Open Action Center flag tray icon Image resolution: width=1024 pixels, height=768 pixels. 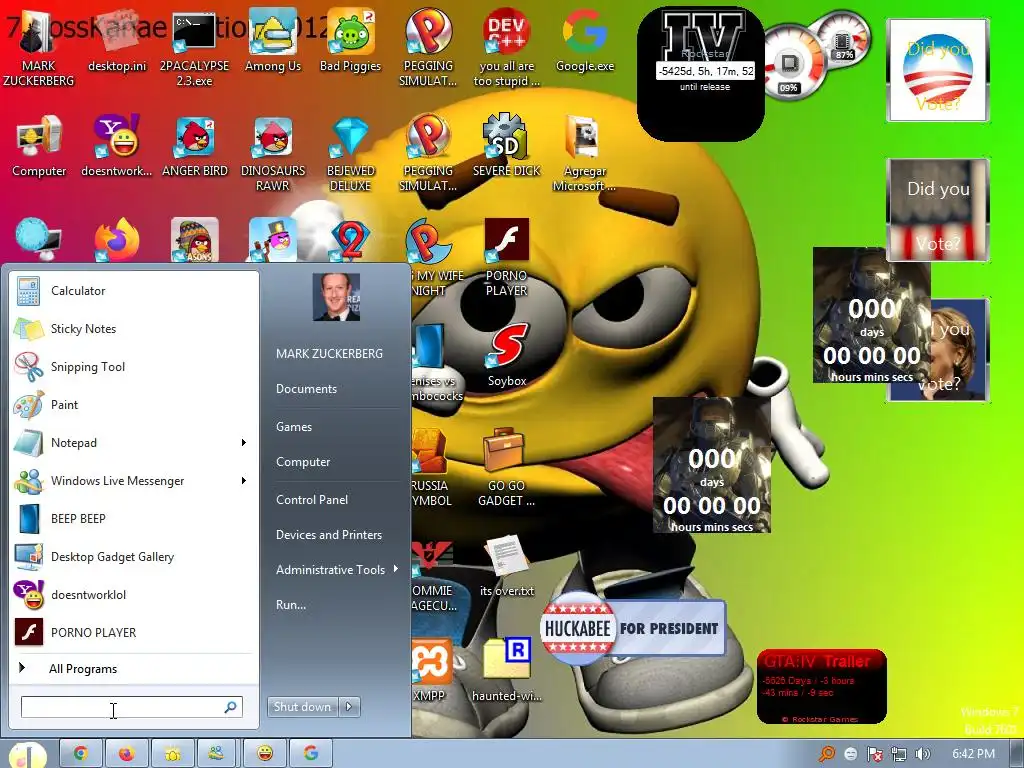click(874, 754)
